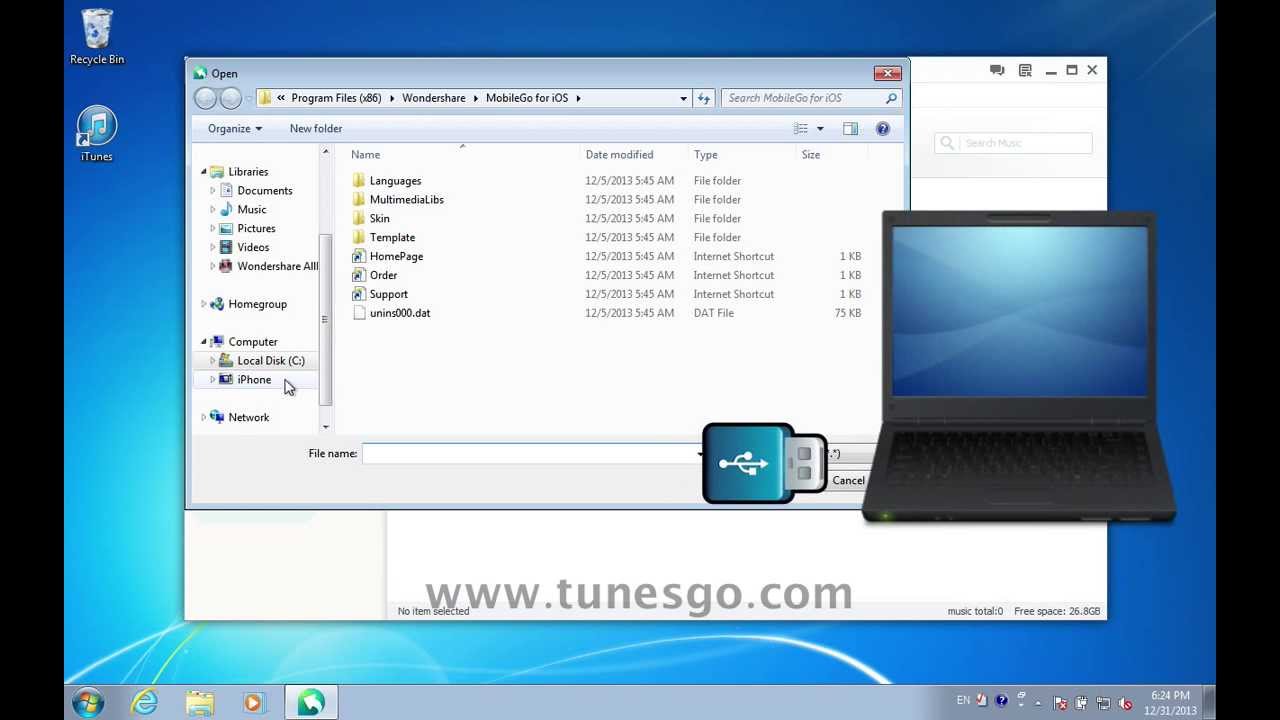Open the iTunes desktop shortcut
This screenshot has width=1280, height=720.
click(x=97, y=134)
